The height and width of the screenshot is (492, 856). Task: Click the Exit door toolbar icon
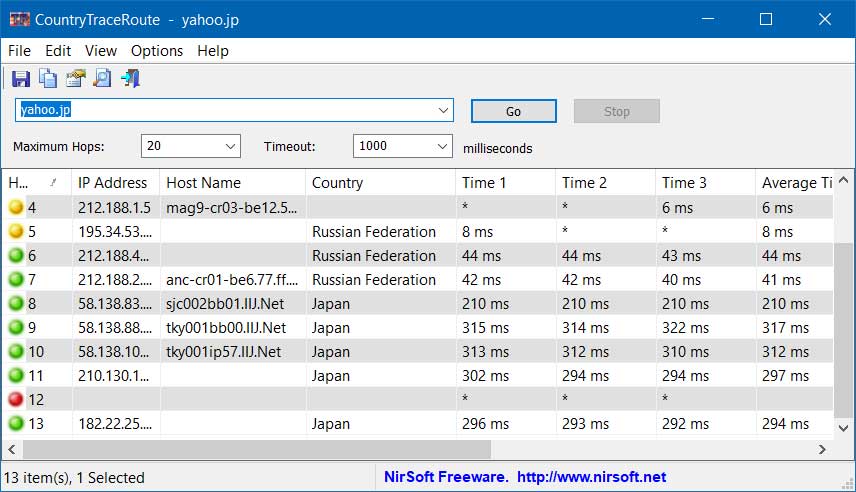(x=130, y=79)
